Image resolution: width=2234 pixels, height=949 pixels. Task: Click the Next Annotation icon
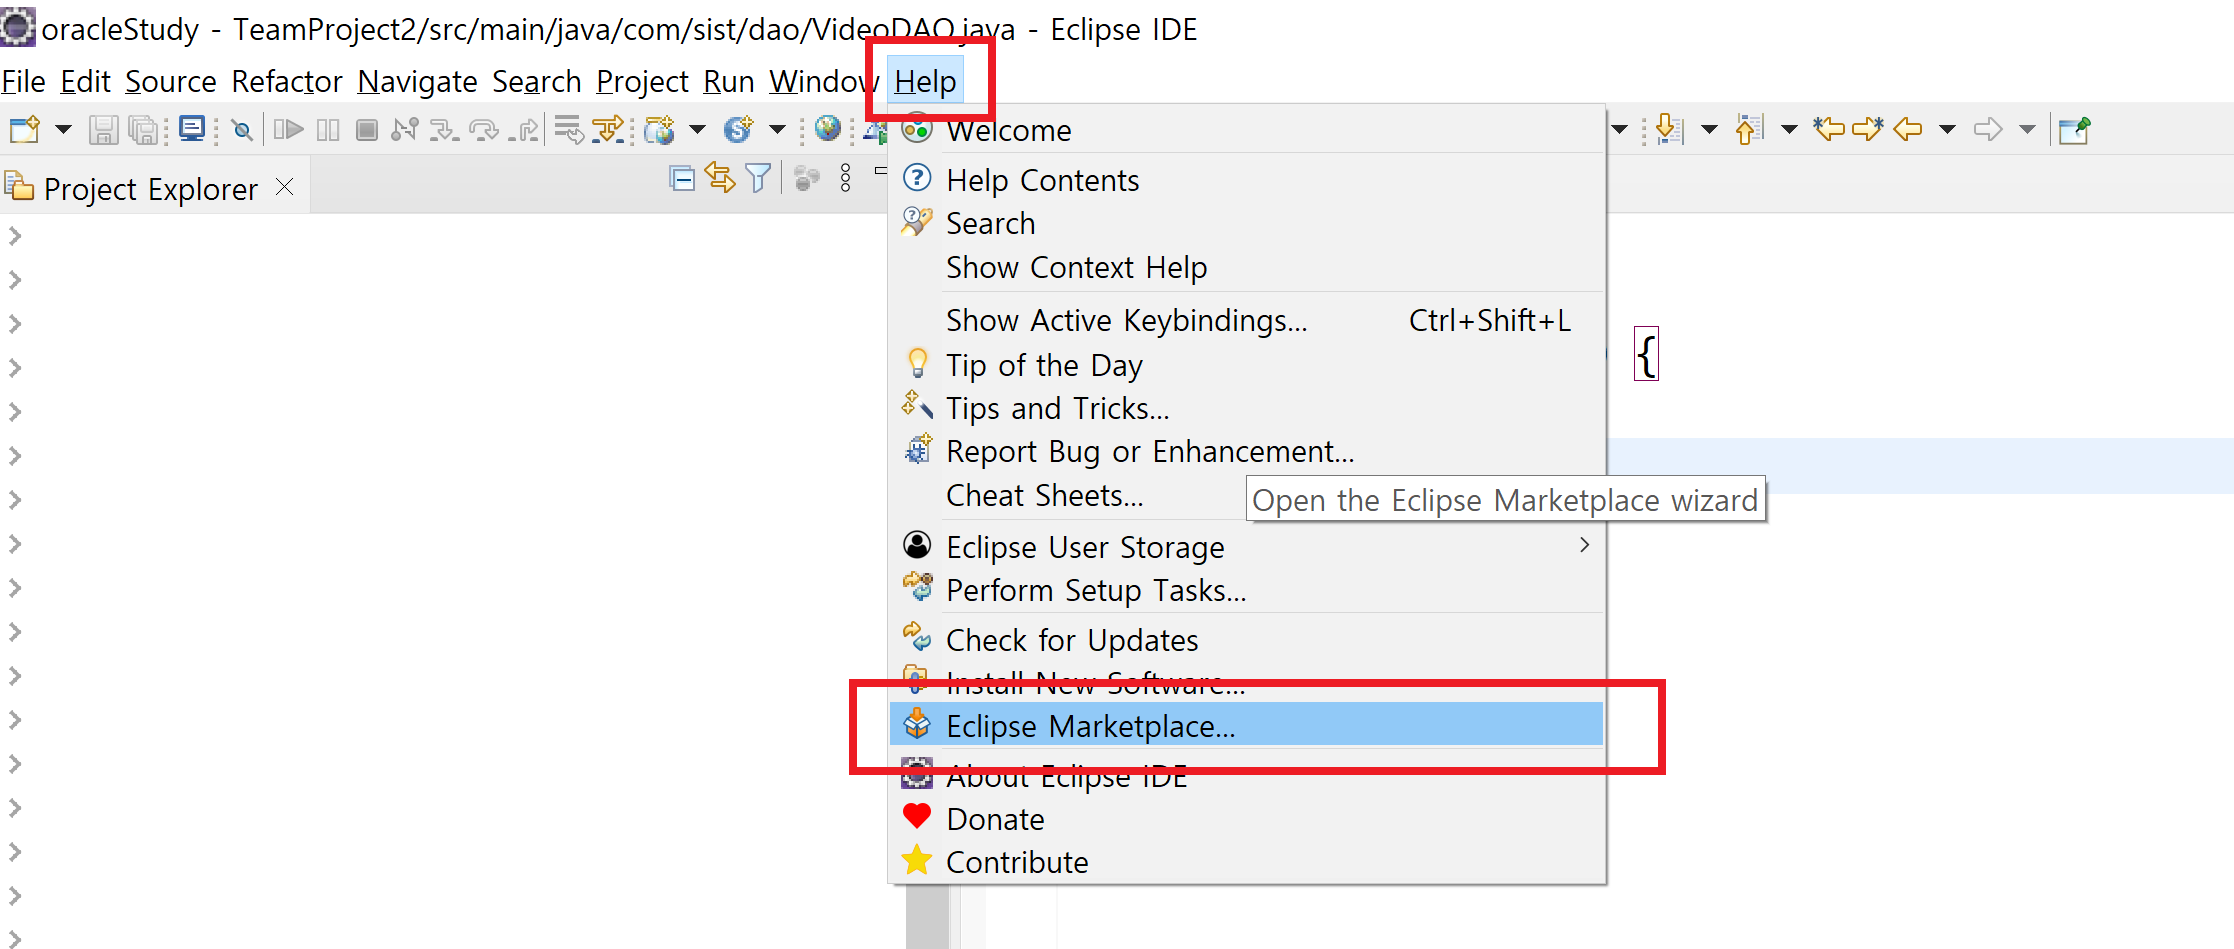click(1668, 129)
